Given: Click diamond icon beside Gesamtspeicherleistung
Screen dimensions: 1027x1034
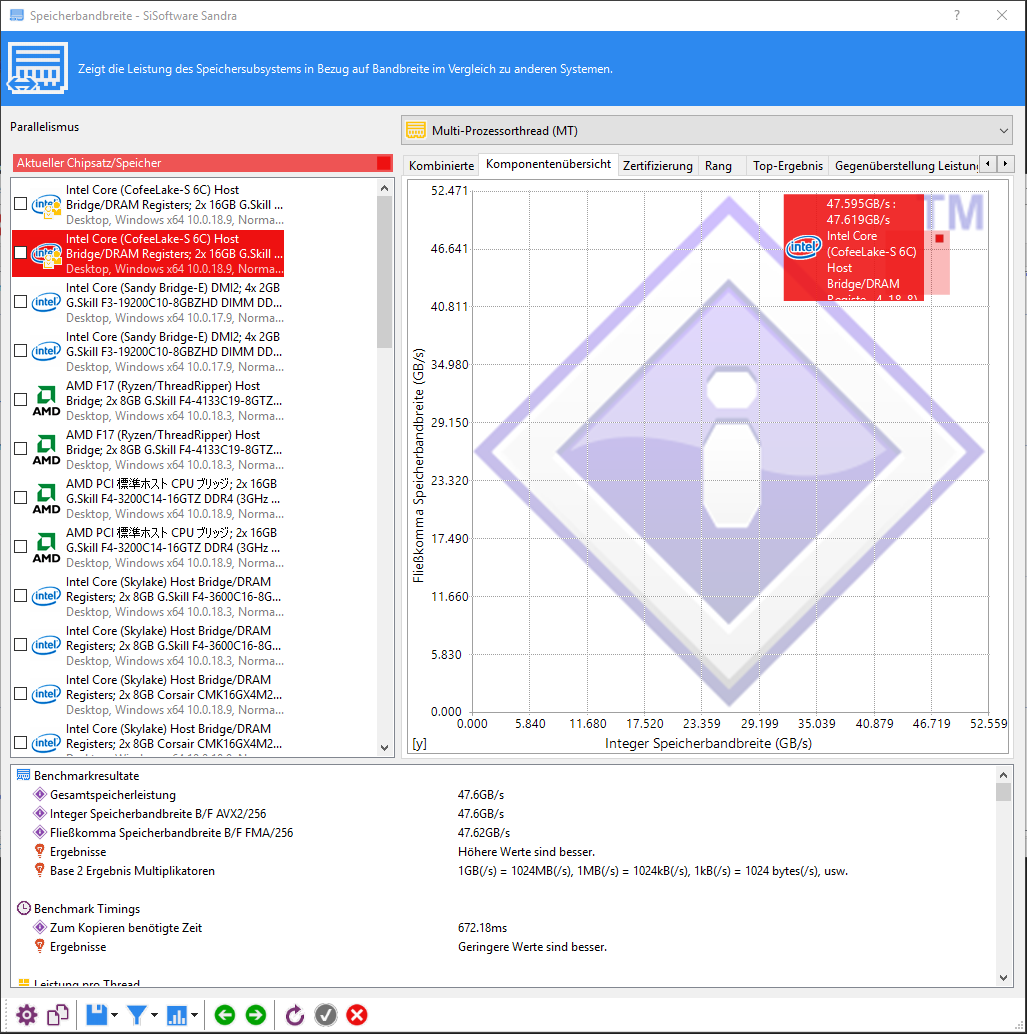Looking at the screenshot, I should (x=40, y=795).
